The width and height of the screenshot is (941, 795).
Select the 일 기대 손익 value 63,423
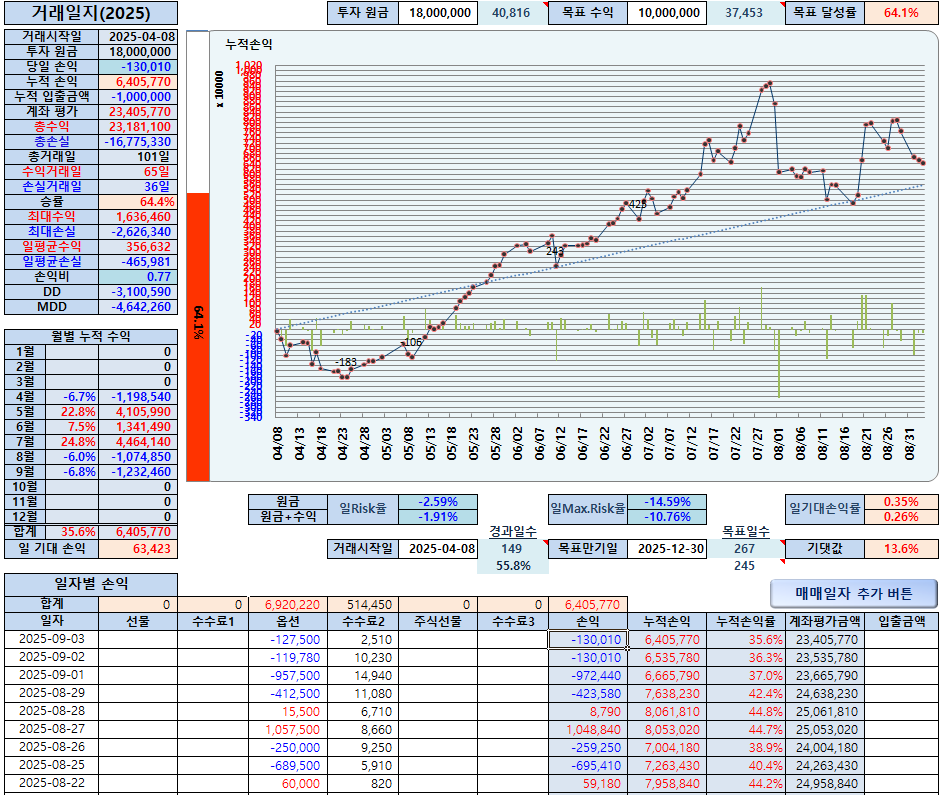pos(138,548)
